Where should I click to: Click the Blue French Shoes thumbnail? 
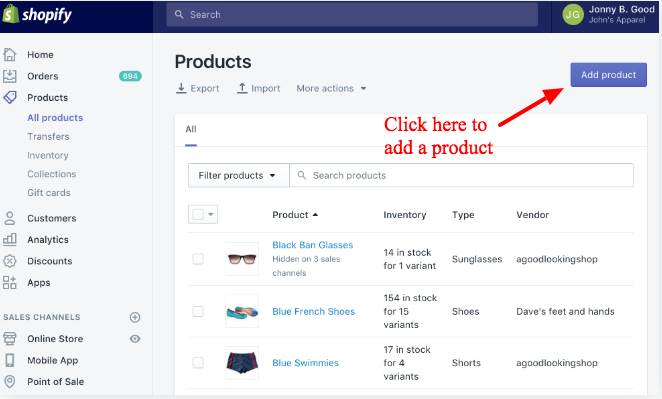[242, 311]
